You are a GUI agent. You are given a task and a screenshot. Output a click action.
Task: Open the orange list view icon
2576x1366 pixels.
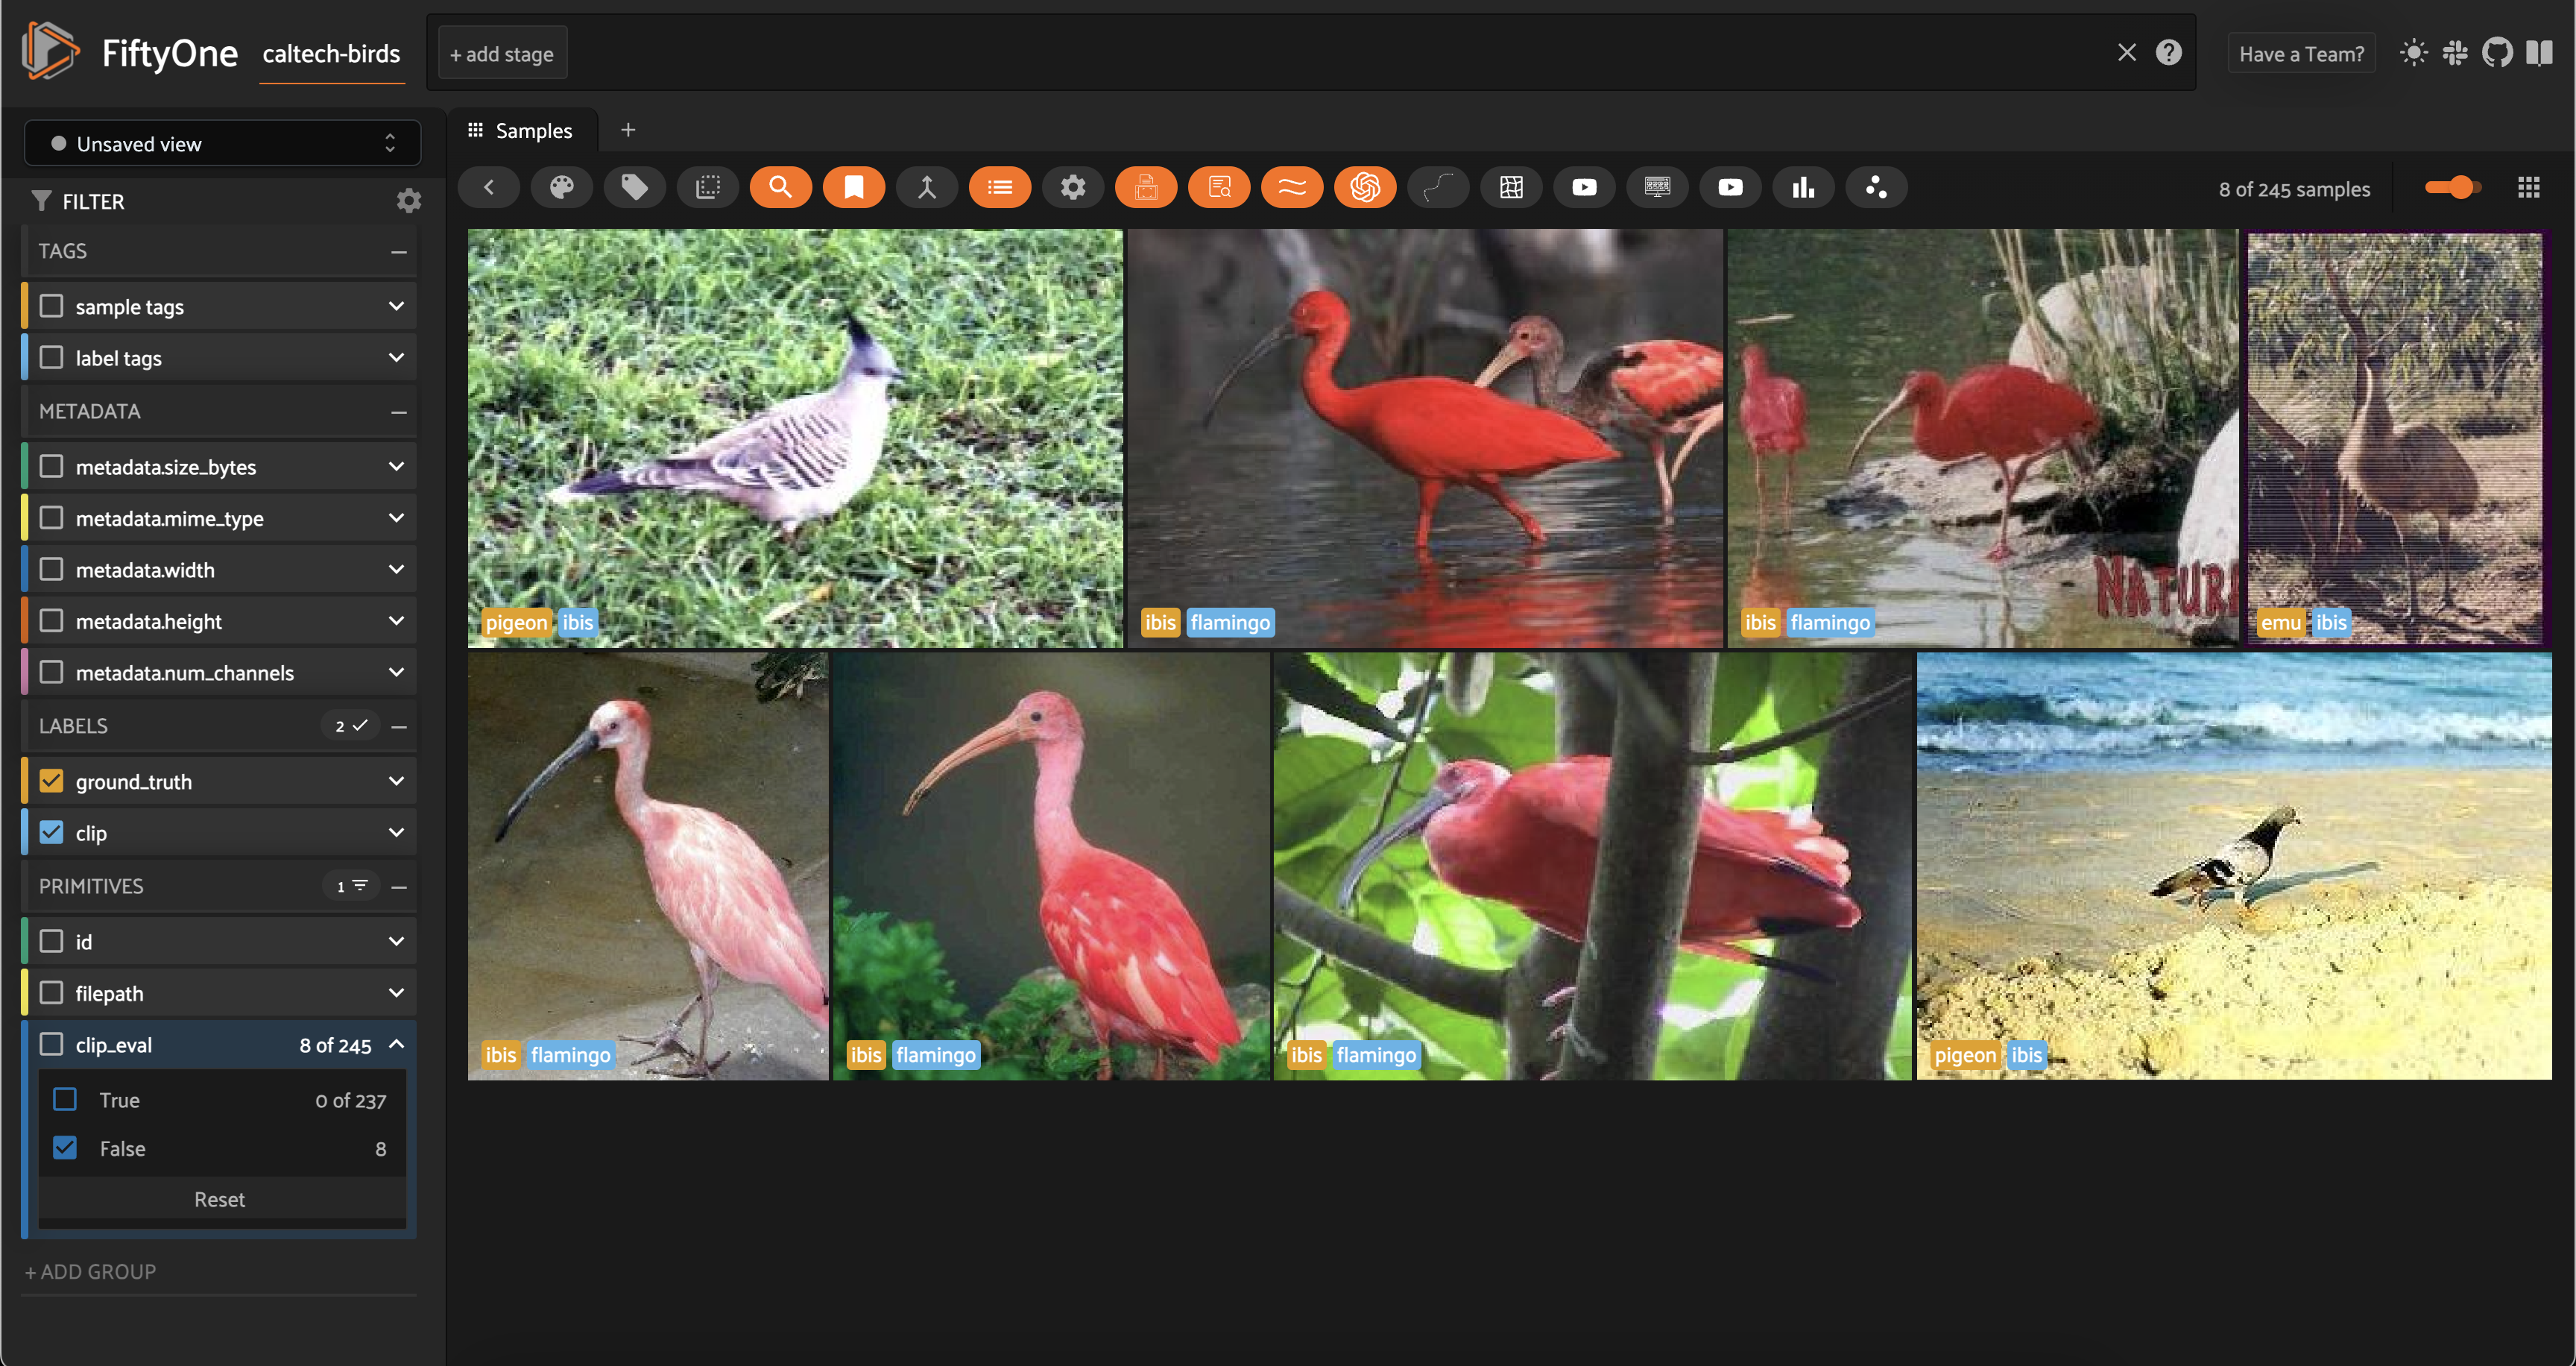coord(999,187)
